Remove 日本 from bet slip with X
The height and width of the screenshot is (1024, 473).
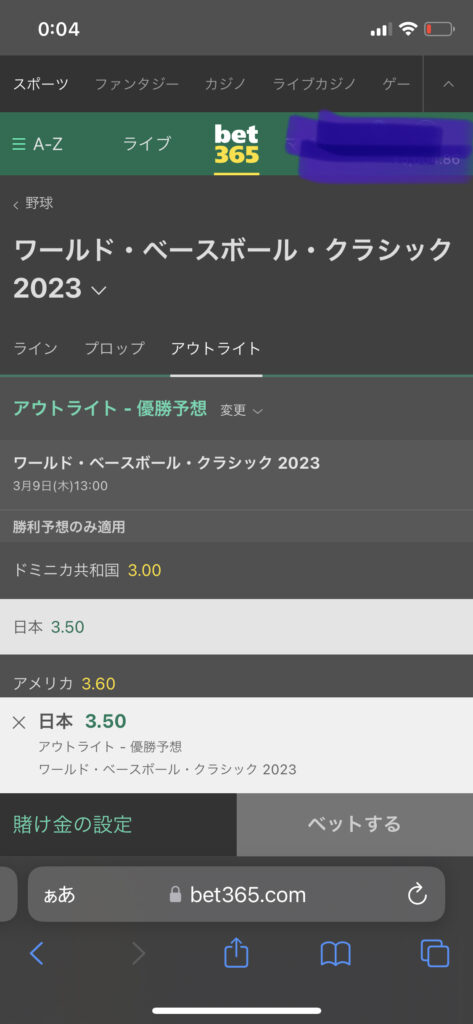click(x=19, y=722)
